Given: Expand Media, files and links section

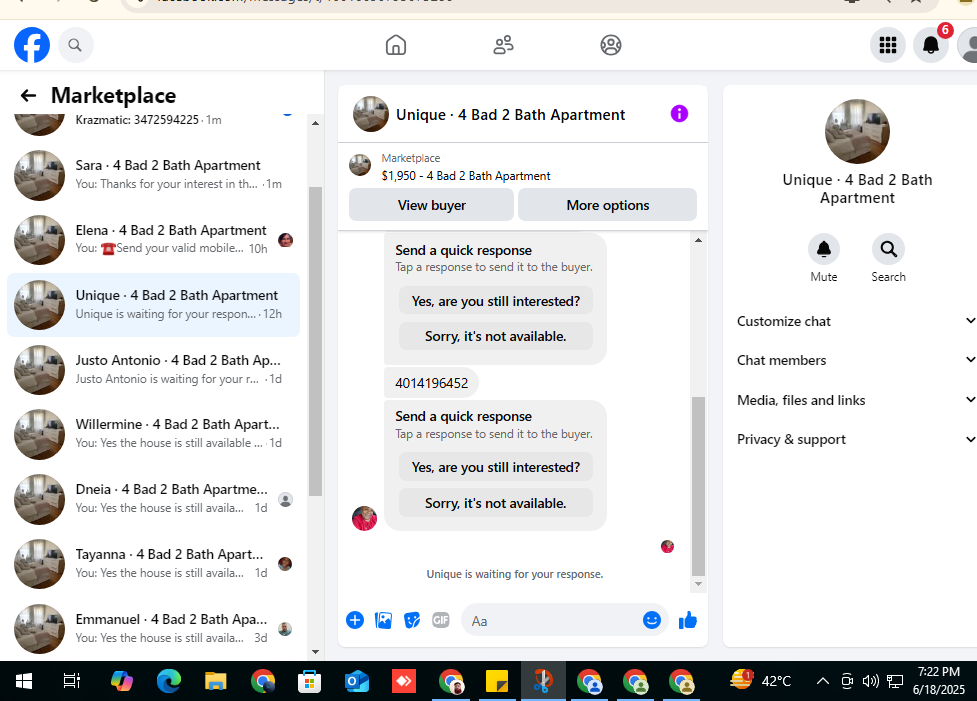Looking at the screenshot, I should 856,400.
